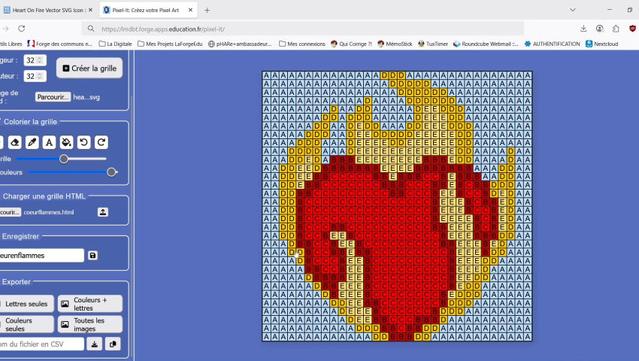Open the browser downloads panel
Viewport: 639px width, 361px height.
coord(583,29)
